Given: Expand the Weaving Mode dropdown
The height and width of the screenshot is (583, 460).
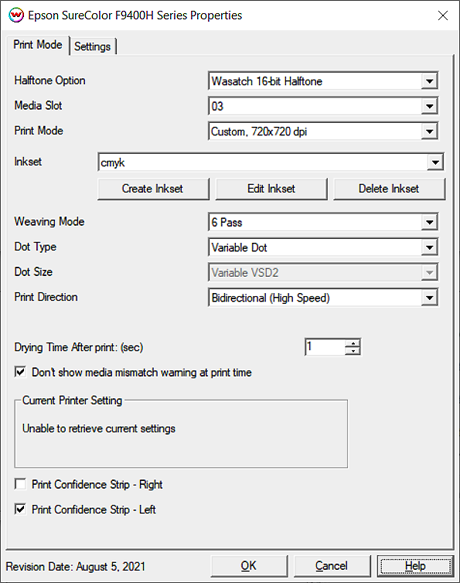Looking at the screenshot, I should 323,222.
